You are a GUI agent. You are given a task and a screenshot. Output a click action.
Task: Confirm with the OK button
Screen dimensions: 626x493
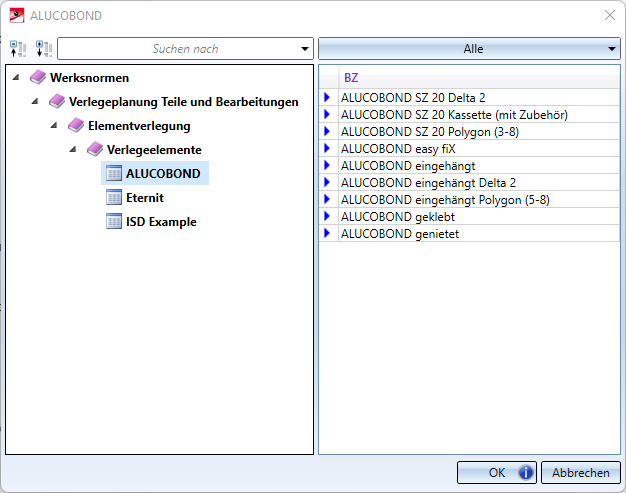click(x=497, y=473)
